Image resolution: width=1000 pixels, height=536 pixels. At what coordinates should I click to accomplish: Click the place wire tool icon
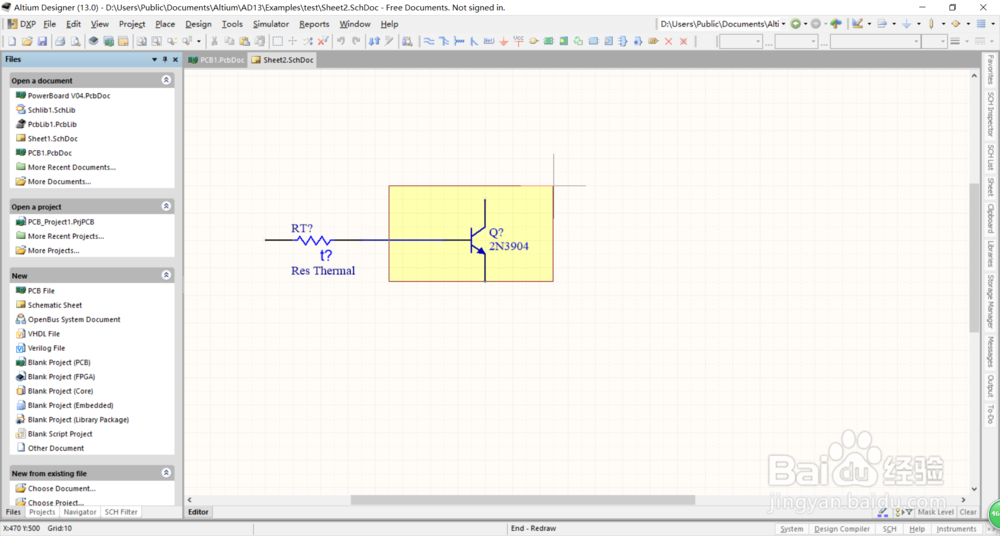[x=429, y=41]
